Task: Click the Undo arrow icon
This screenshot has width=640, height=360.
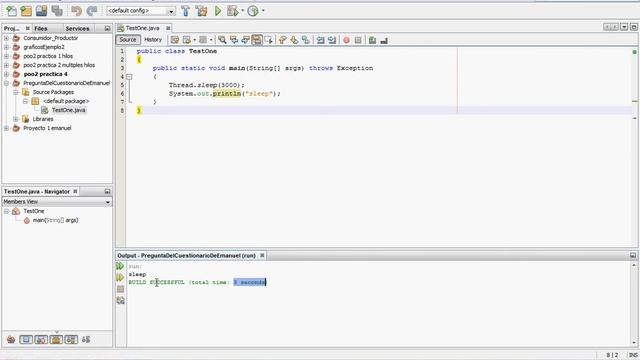Action: point(76,11)
